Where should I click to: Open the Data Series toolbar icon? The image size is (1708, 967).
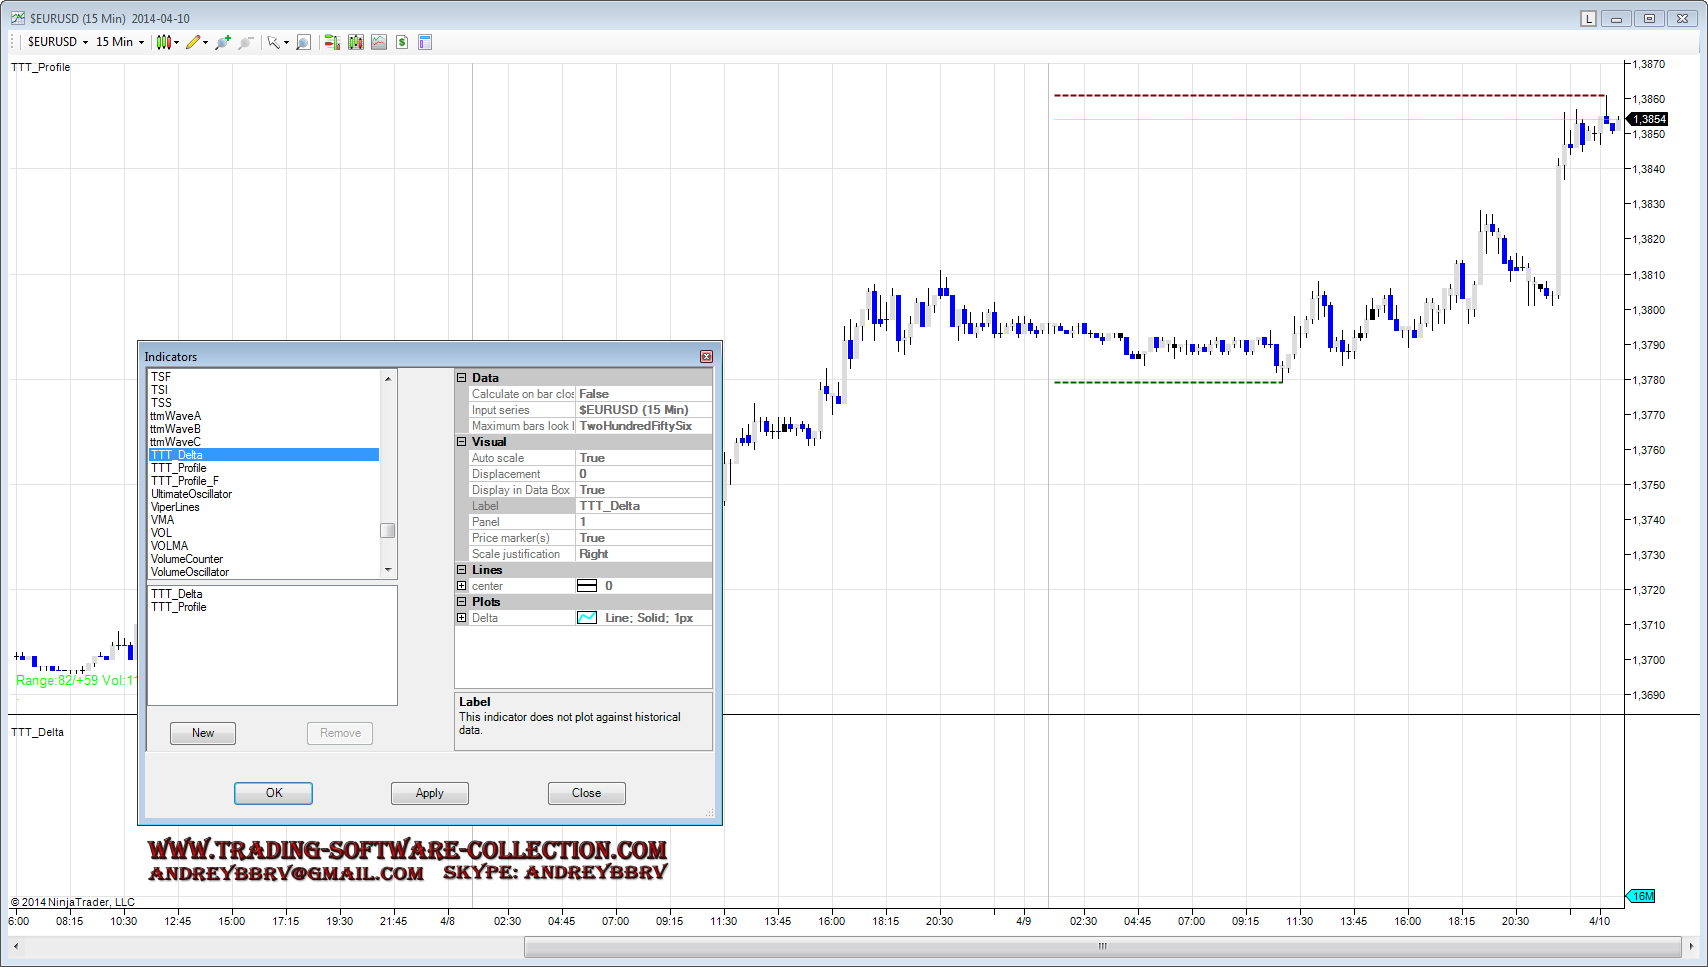(x=355, y=42)
